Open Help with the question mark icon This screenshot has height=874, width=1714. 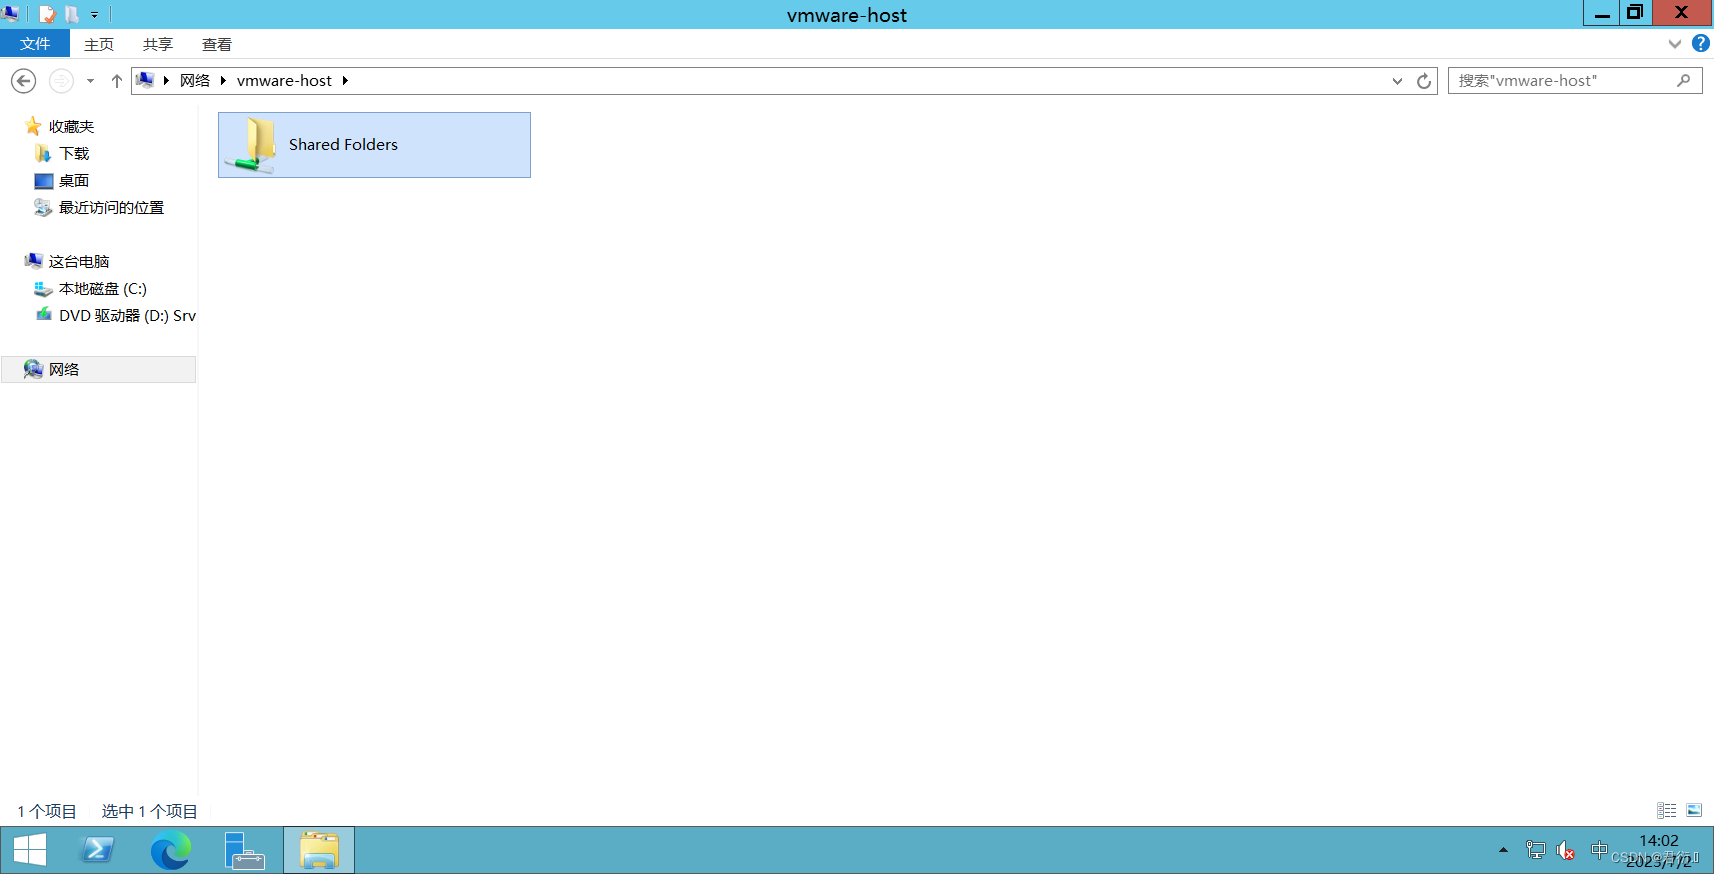(1700, 44)
